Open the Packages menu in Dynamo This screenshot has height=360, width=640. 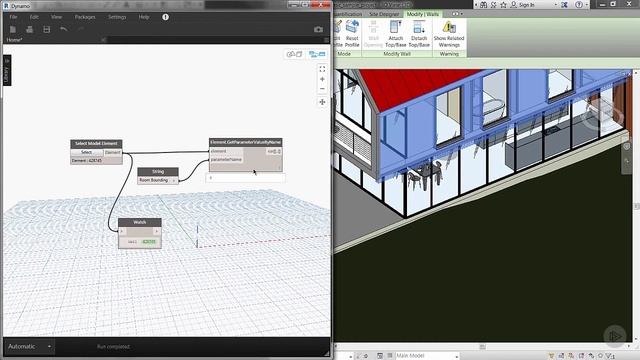click(x=85, y=17)
